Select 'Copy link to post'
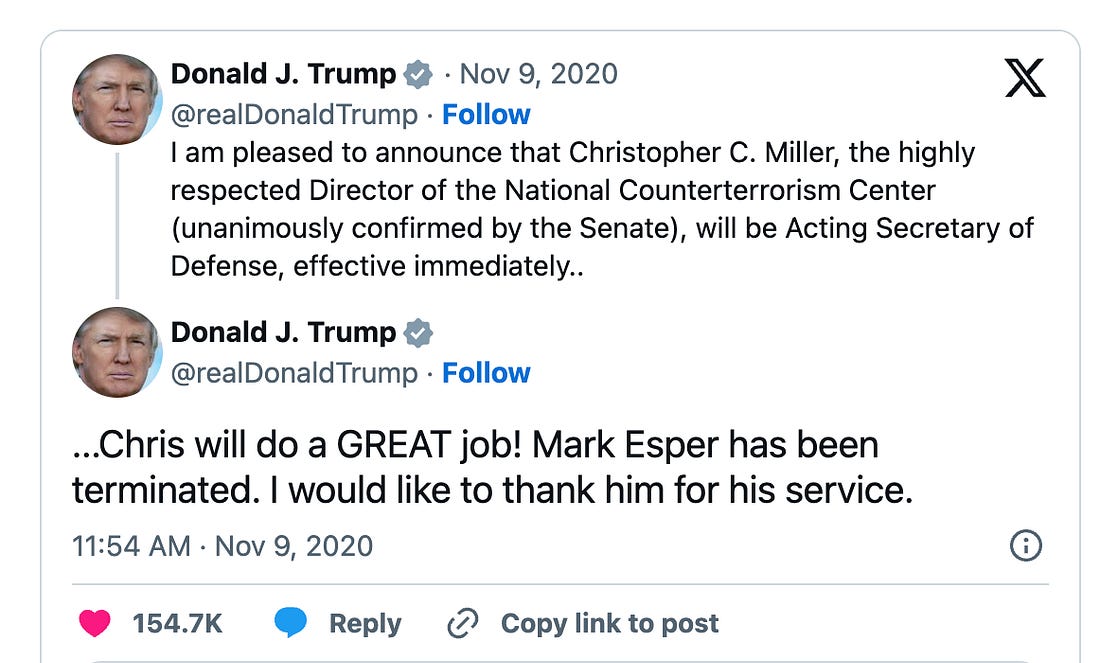Screen dimensions: 1100x663 coord(609,623)
